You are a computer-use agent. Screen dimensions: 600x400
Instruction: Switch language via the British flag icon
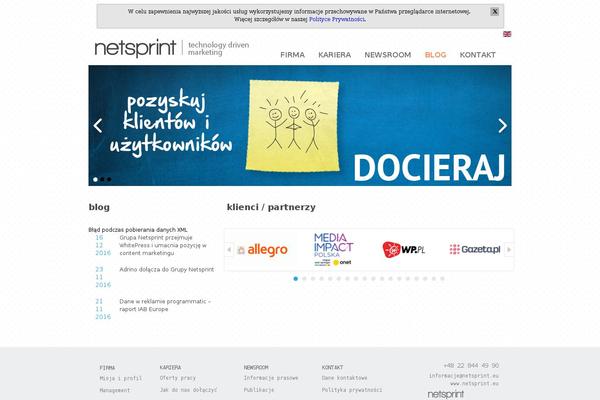[507, 34]
